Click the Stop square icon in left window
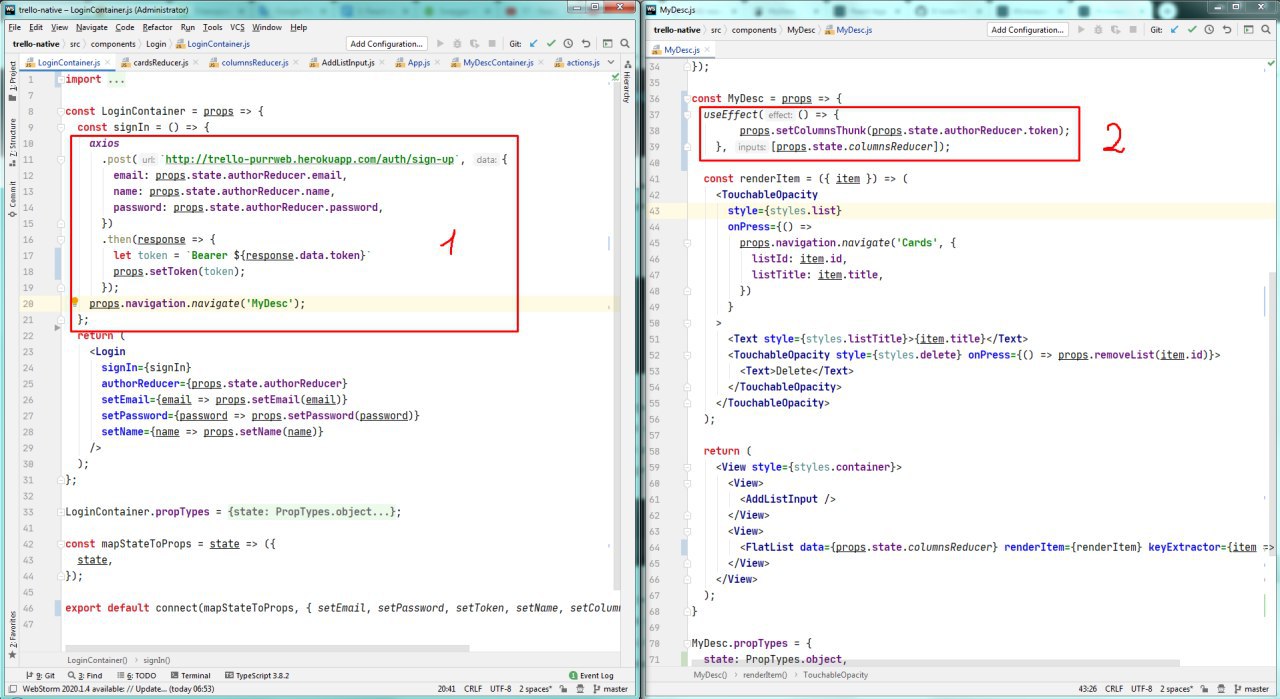Image resolution: width=1280 pixels, height=699 pixels. click(x=490, y=44)
